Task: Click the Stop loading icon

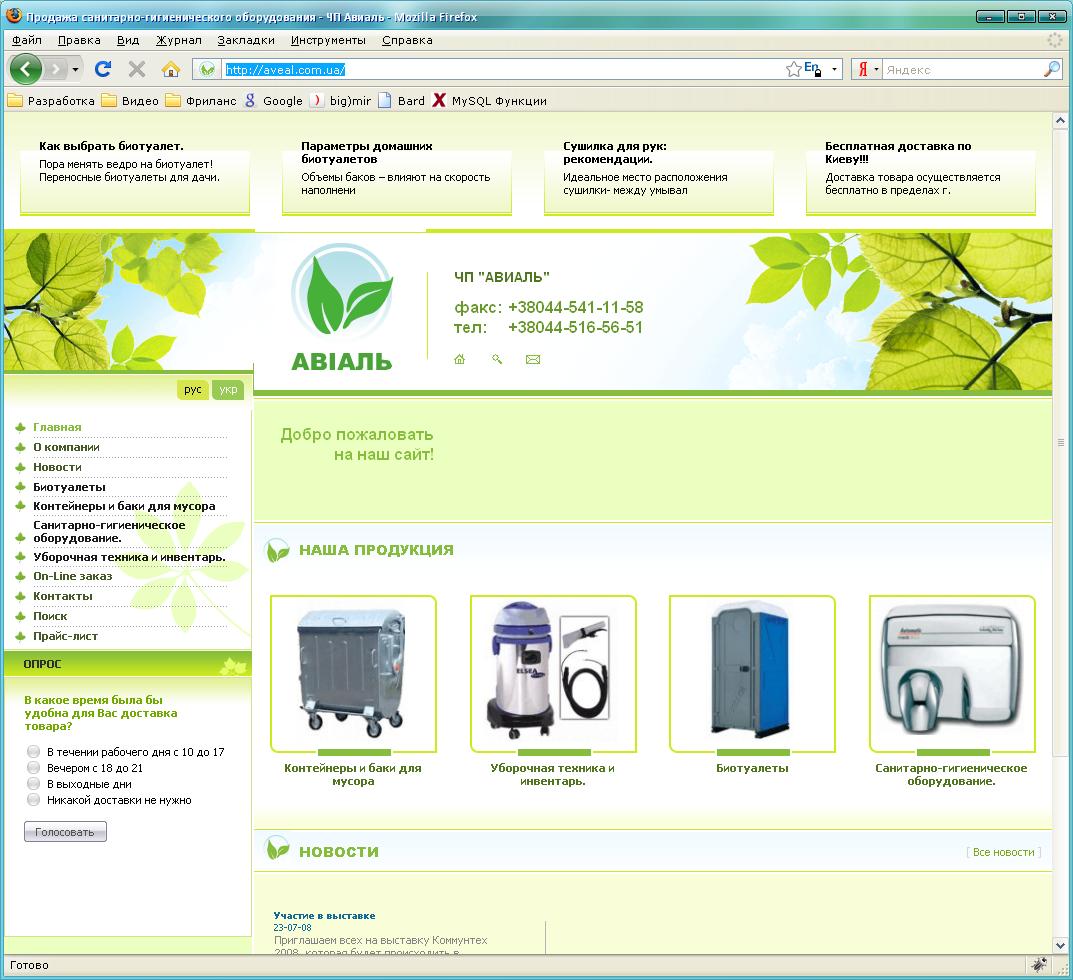Action: click(137, 69)
